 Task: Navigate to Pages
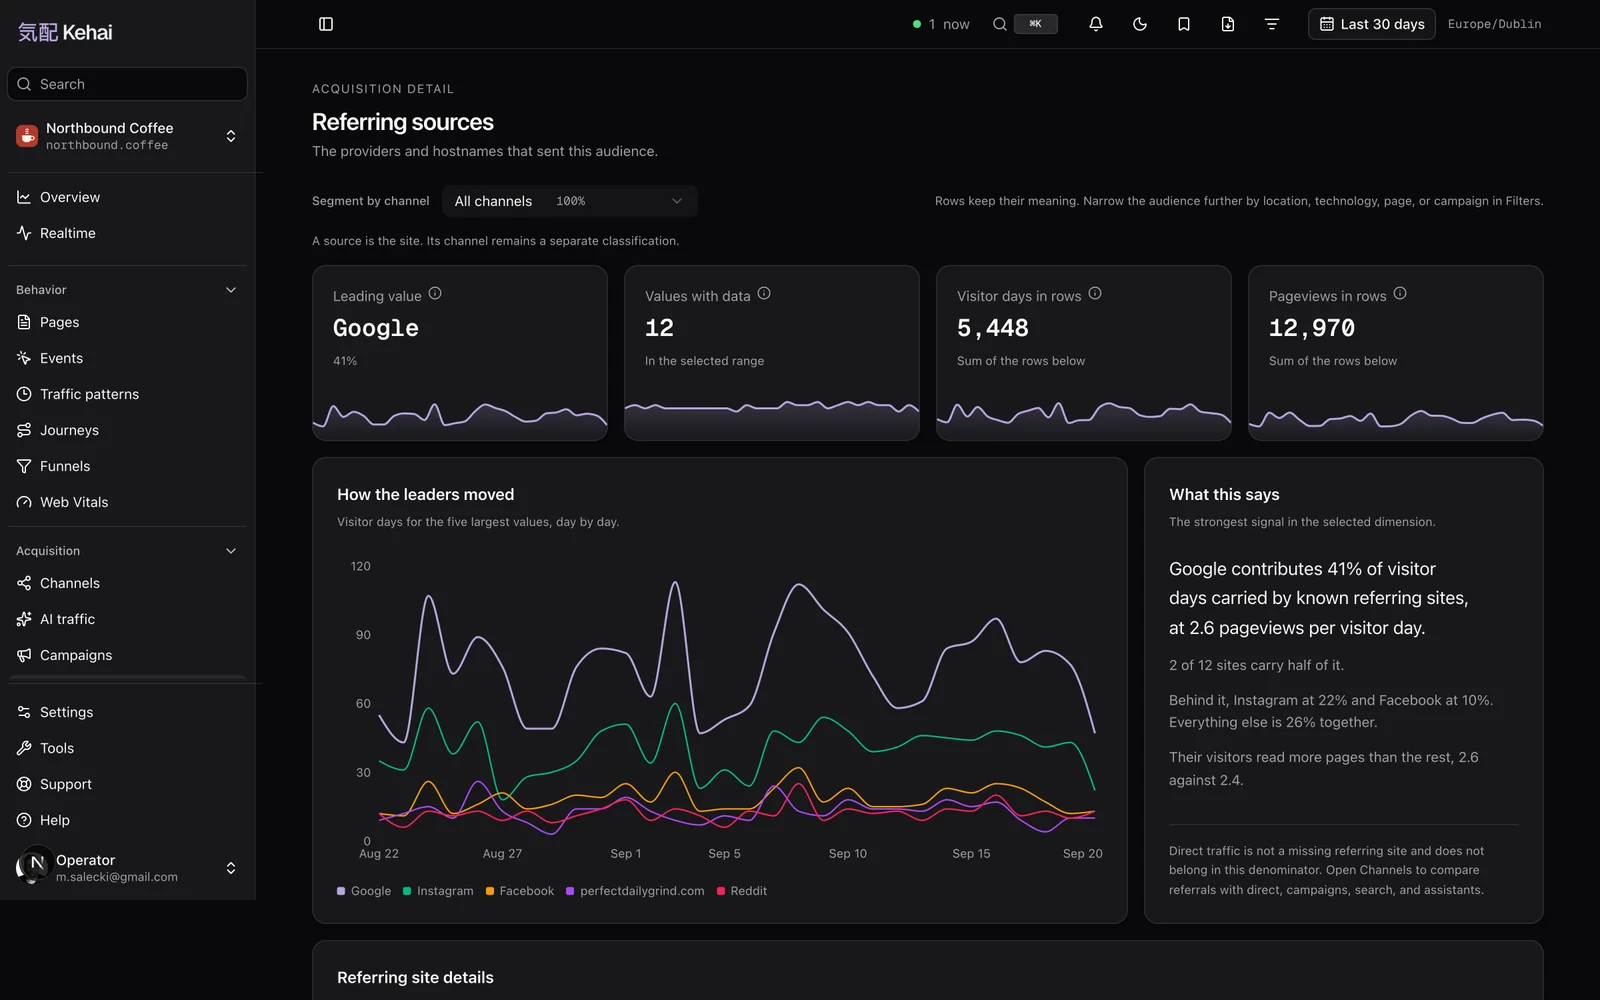click(x=127, y=322)
